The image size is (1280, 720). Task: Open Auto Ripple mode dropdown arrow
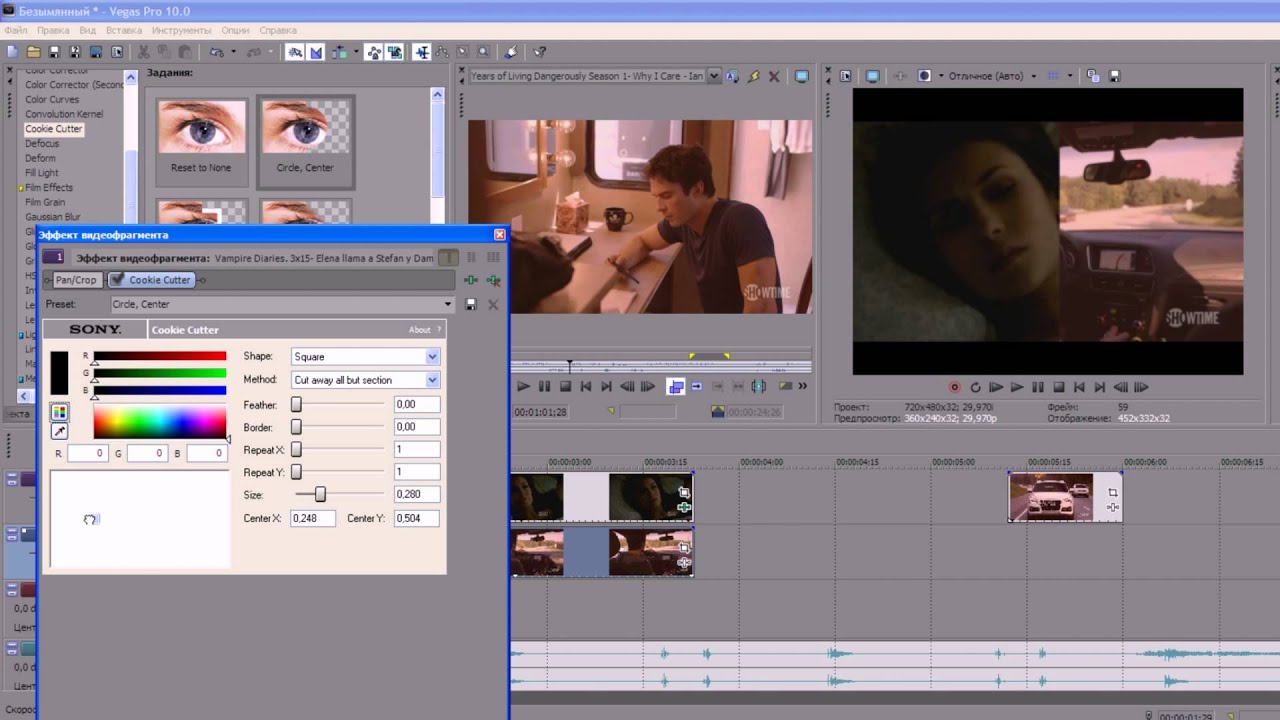pyautogui.click(x=356, y=52)
